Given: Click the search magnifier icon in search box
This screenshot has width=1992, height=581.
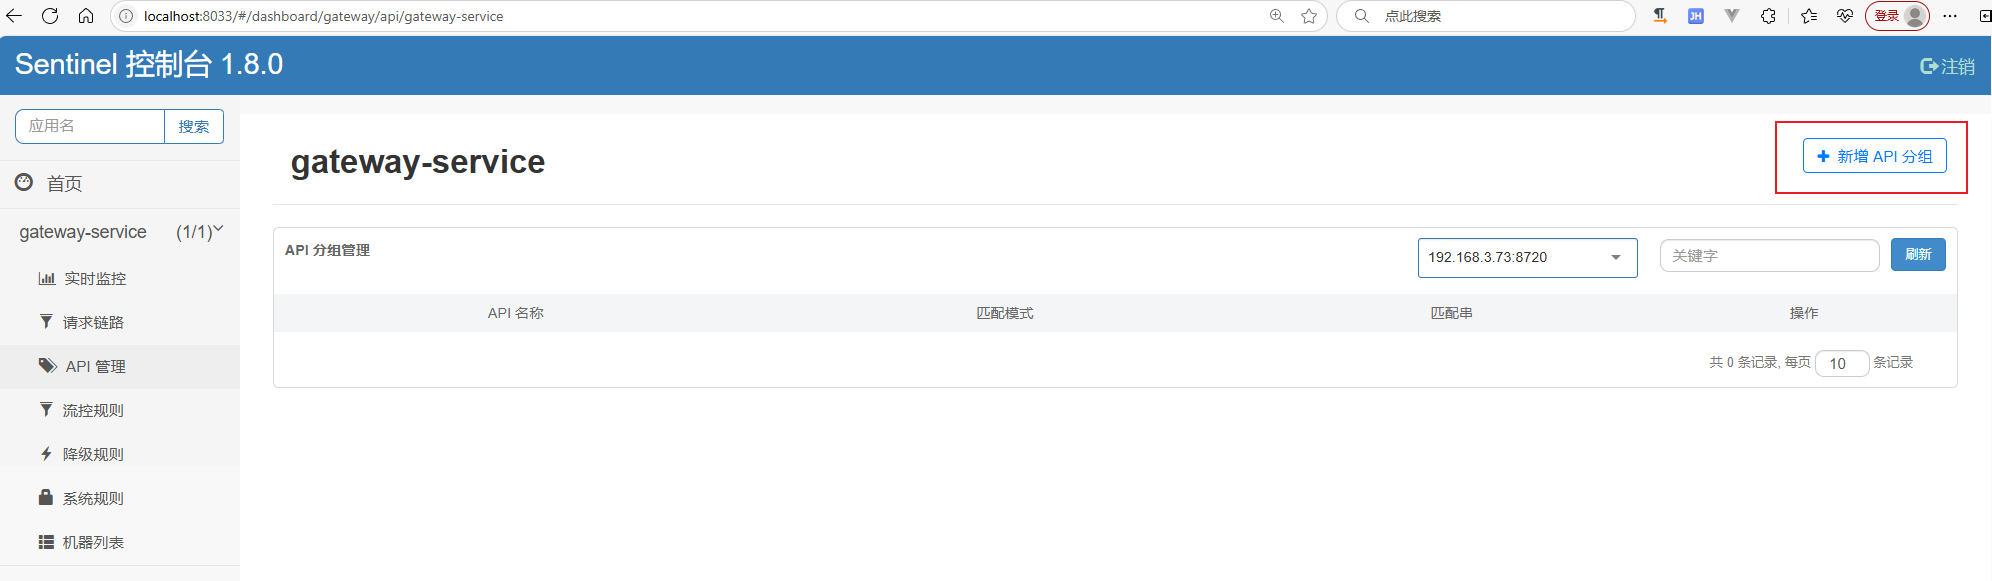Looking at the screenshot, I should pos(1362,16).
